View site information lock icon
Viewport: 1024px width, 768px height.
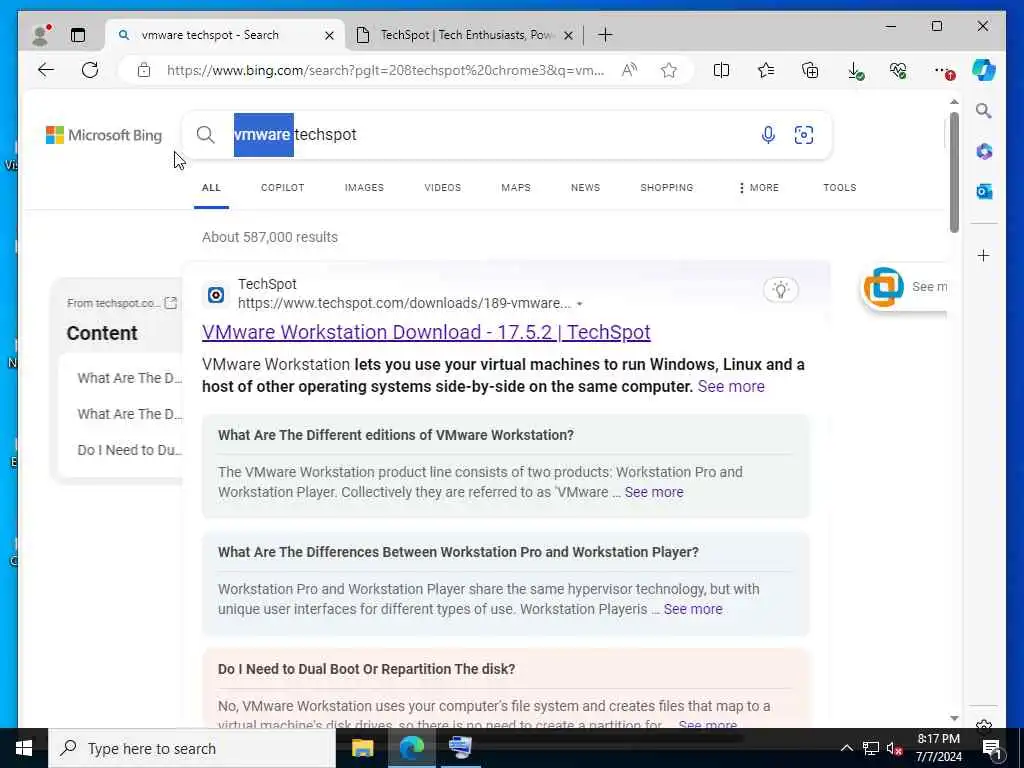coord(144,70)
